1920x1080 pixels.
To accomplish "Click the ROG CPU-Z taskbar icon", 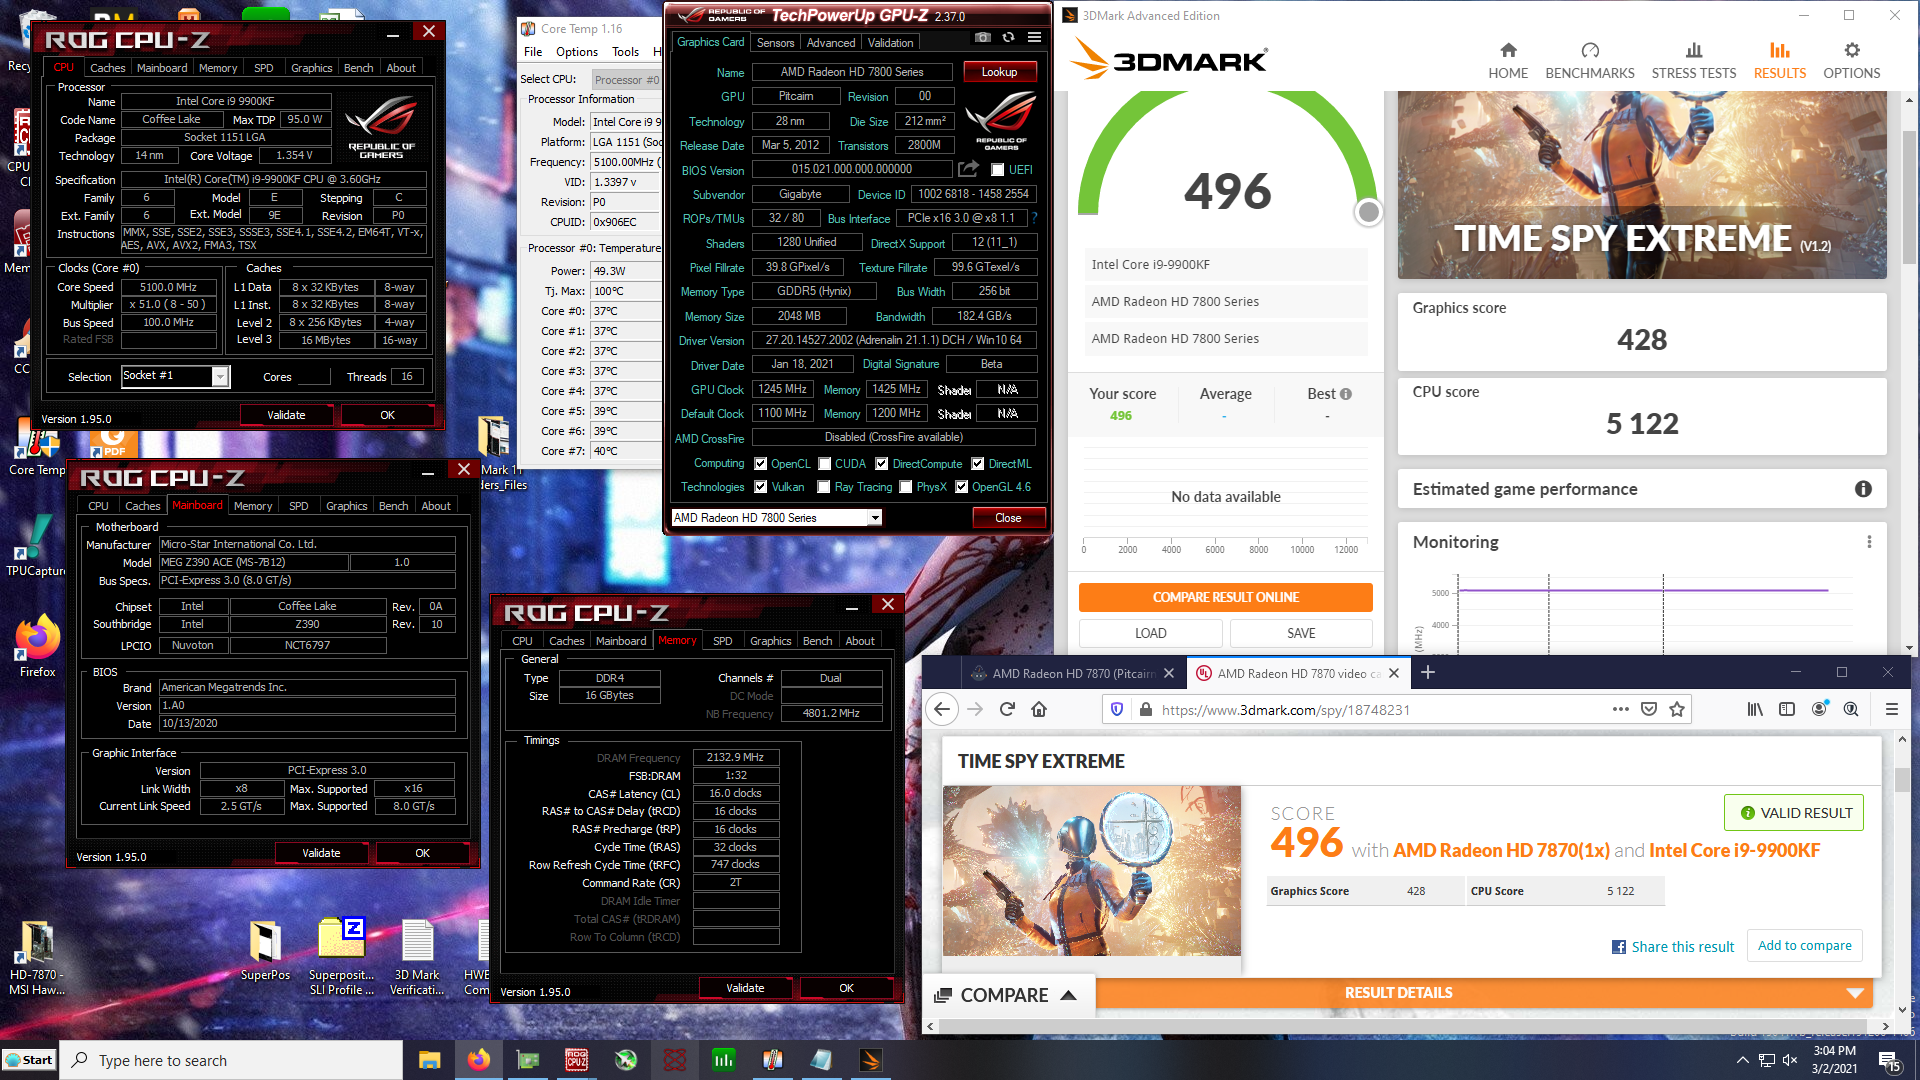I will tap(577, 1060).
